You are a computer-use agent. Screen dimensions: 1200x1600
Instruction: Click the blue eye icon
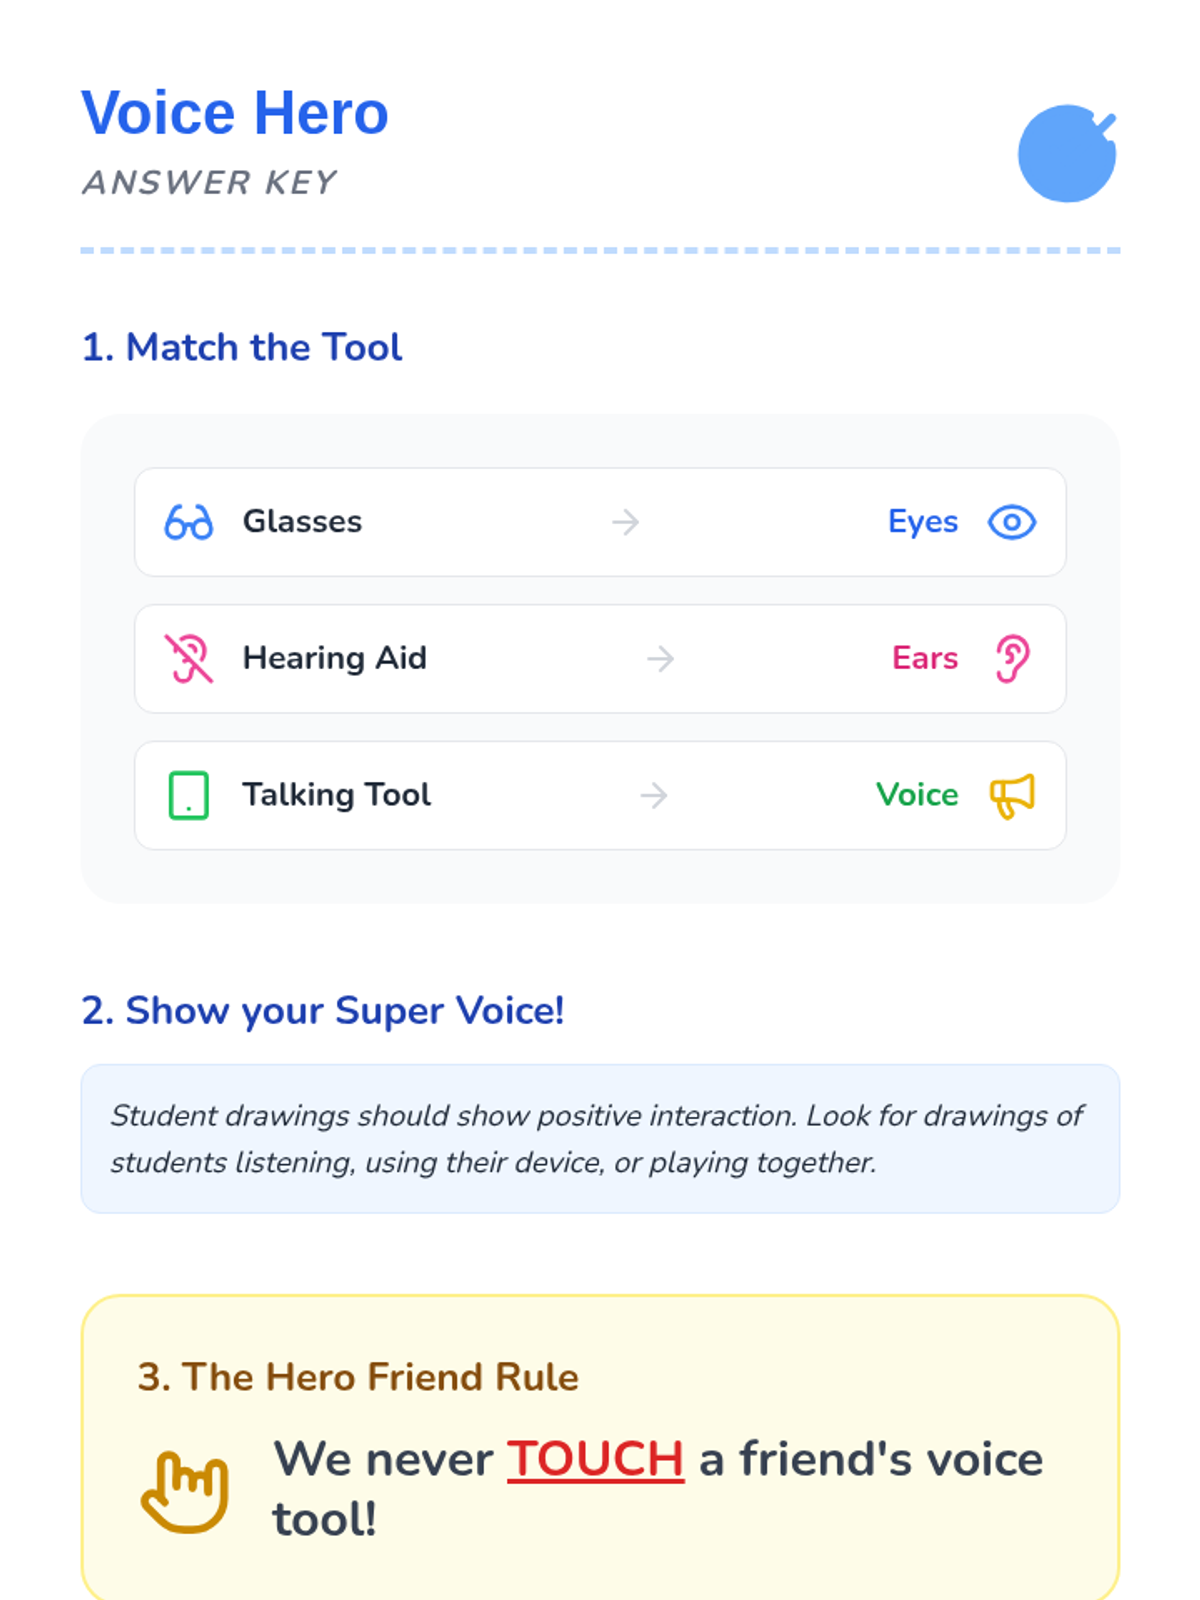click(1011, 522)
